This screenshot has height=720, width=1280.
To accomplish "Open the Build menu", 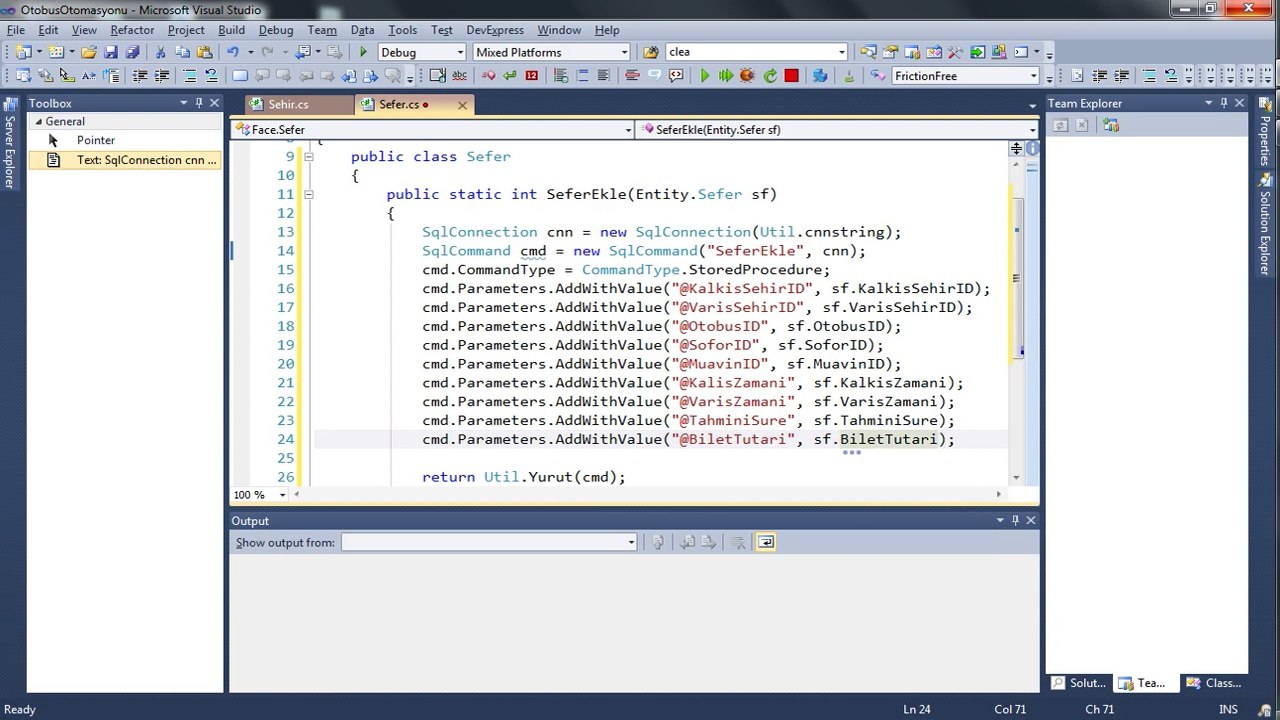I will (x=231, y=30).
